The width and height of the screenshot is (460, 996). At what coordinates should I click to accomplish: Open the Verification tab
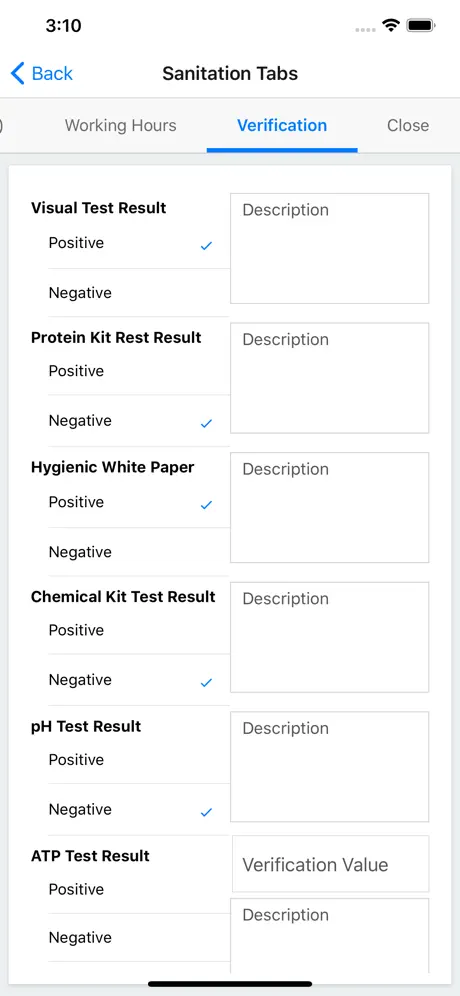point(282,125)
